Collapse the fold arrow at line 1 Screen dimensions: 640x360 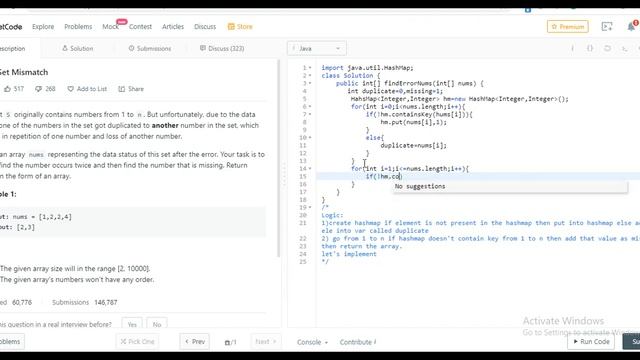click(x=310, y=68)
